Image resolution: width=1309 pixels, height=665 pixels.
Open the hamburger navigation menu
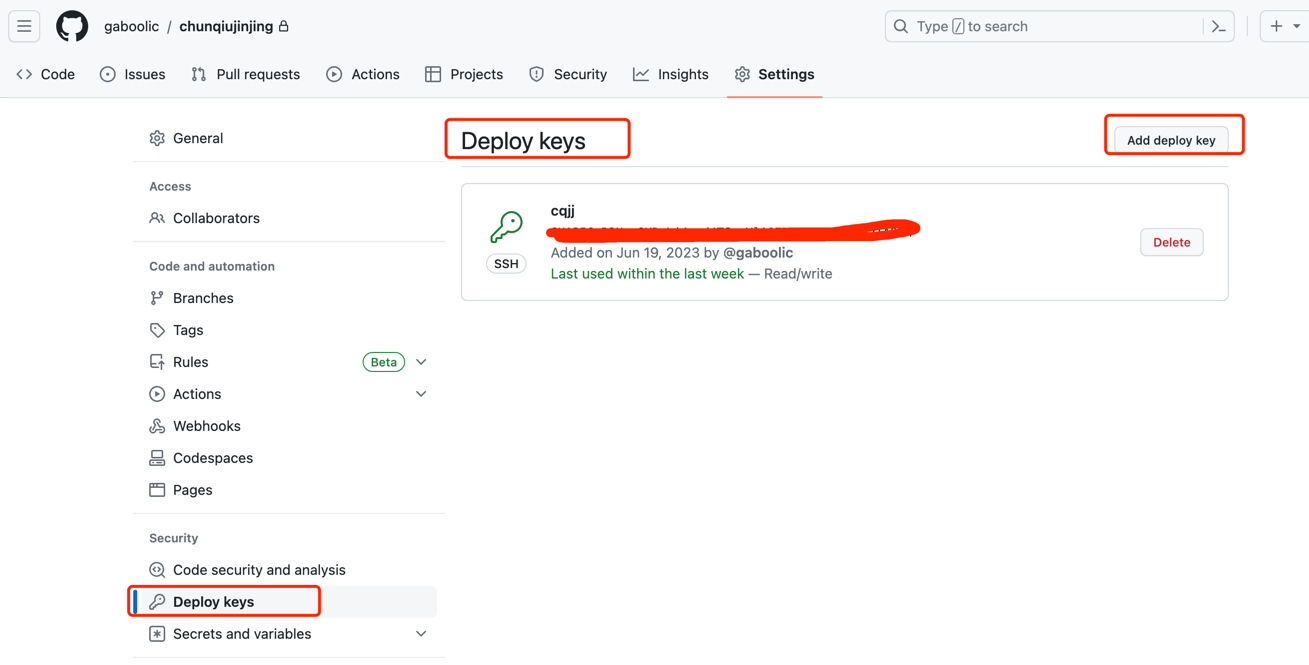pyautogui.click(x=24, y=27)
